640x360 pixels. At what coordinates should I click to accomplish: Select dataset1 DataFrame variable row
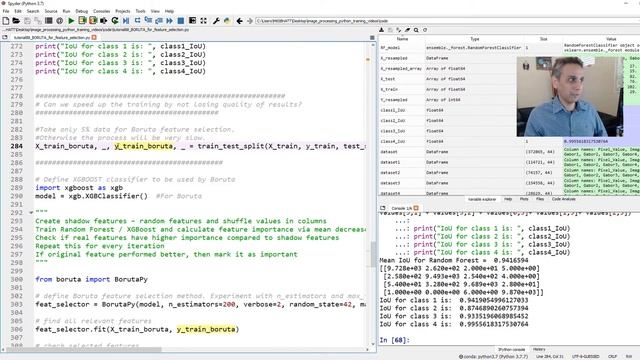[x=509, y=162]
